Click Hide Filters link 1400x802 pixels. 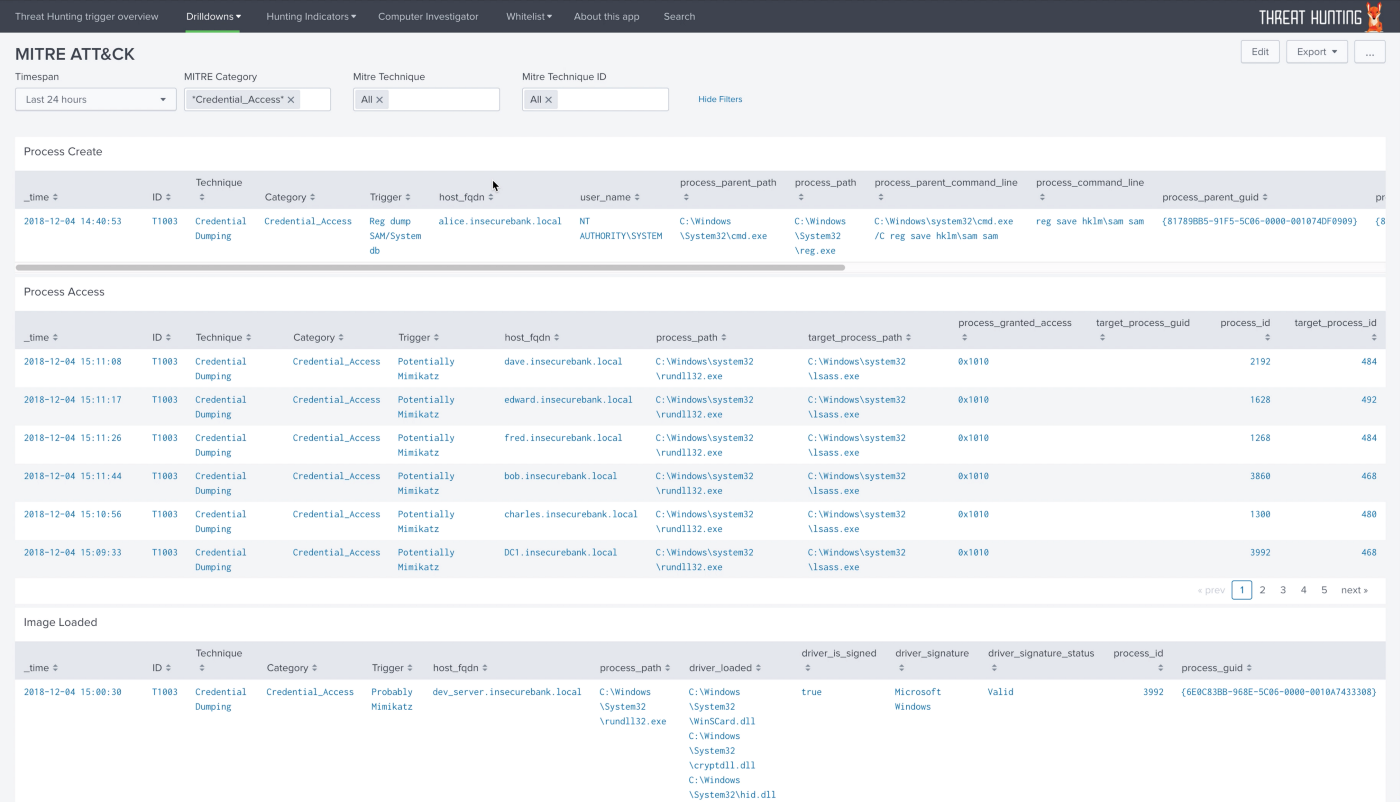click(720, 99)
